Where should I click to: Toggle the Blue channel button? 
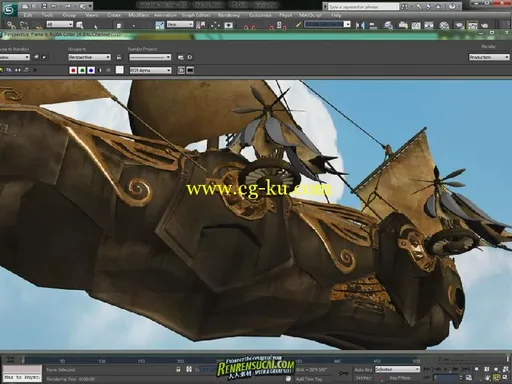point(91,70)
